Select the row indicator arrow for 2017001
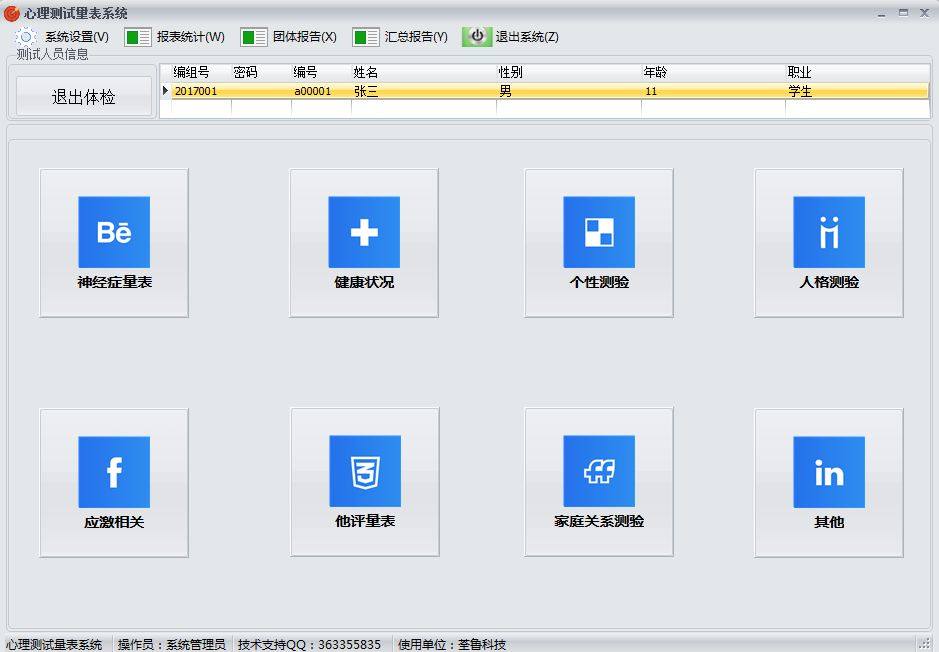The image size is (939, 652). tap(166, 91)
